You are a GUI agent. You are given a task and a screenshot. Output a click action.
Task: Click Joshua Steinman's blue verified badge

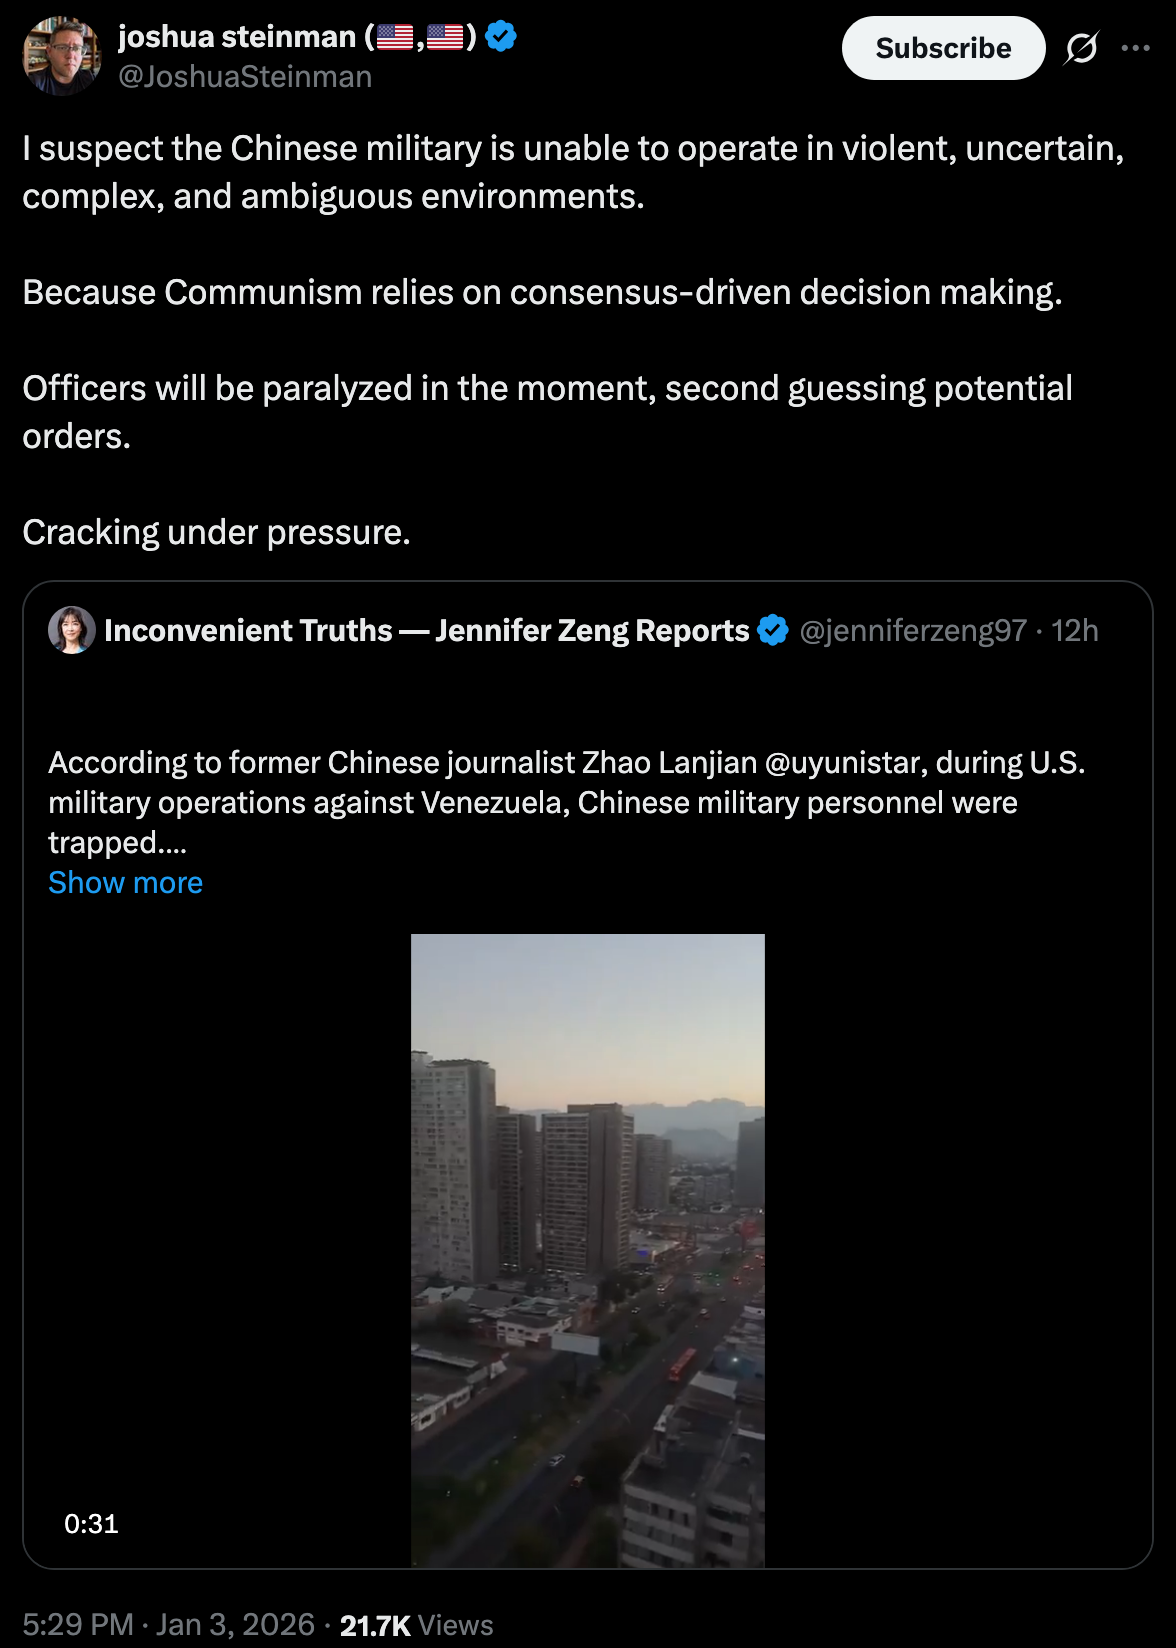click(x=501, y=37)
